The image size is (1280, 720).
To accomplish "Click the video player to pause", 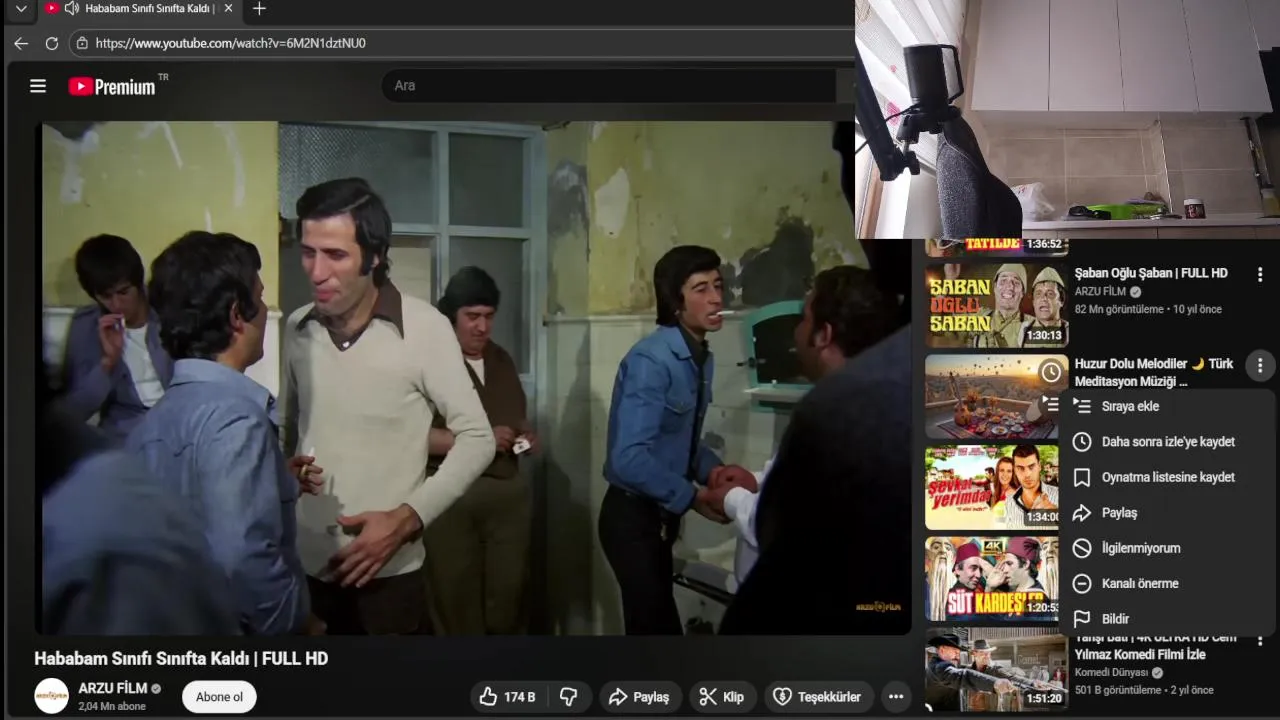I will point(475,378).
